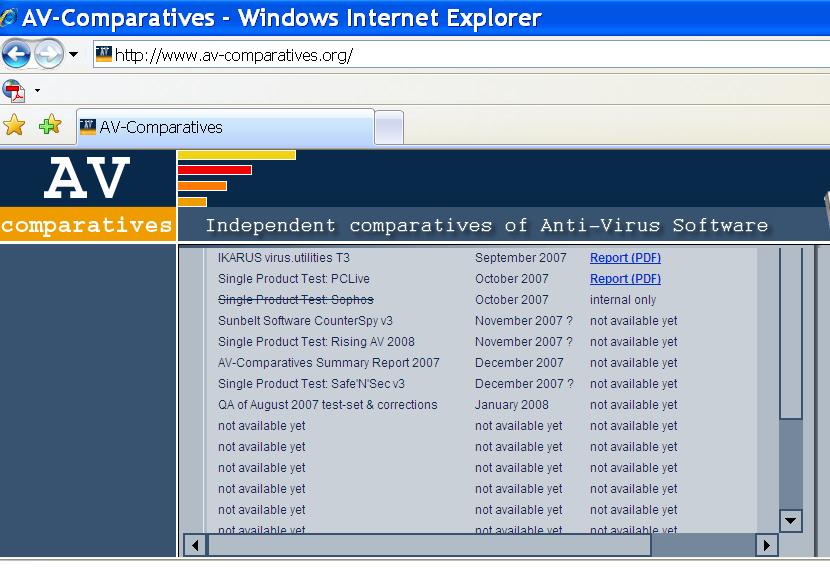This screenshot has width=830, height=568.
Task: Click the tagline 'Independent comparatives of Anti-Virus Software'
Action: click(x=486, y=226)
